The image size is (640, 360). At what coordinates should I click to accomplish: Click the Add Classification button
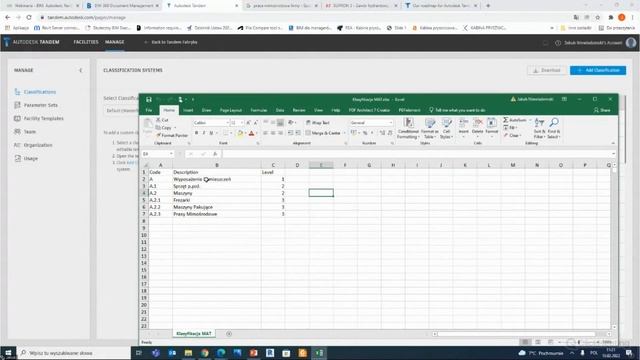pos(598,70)
